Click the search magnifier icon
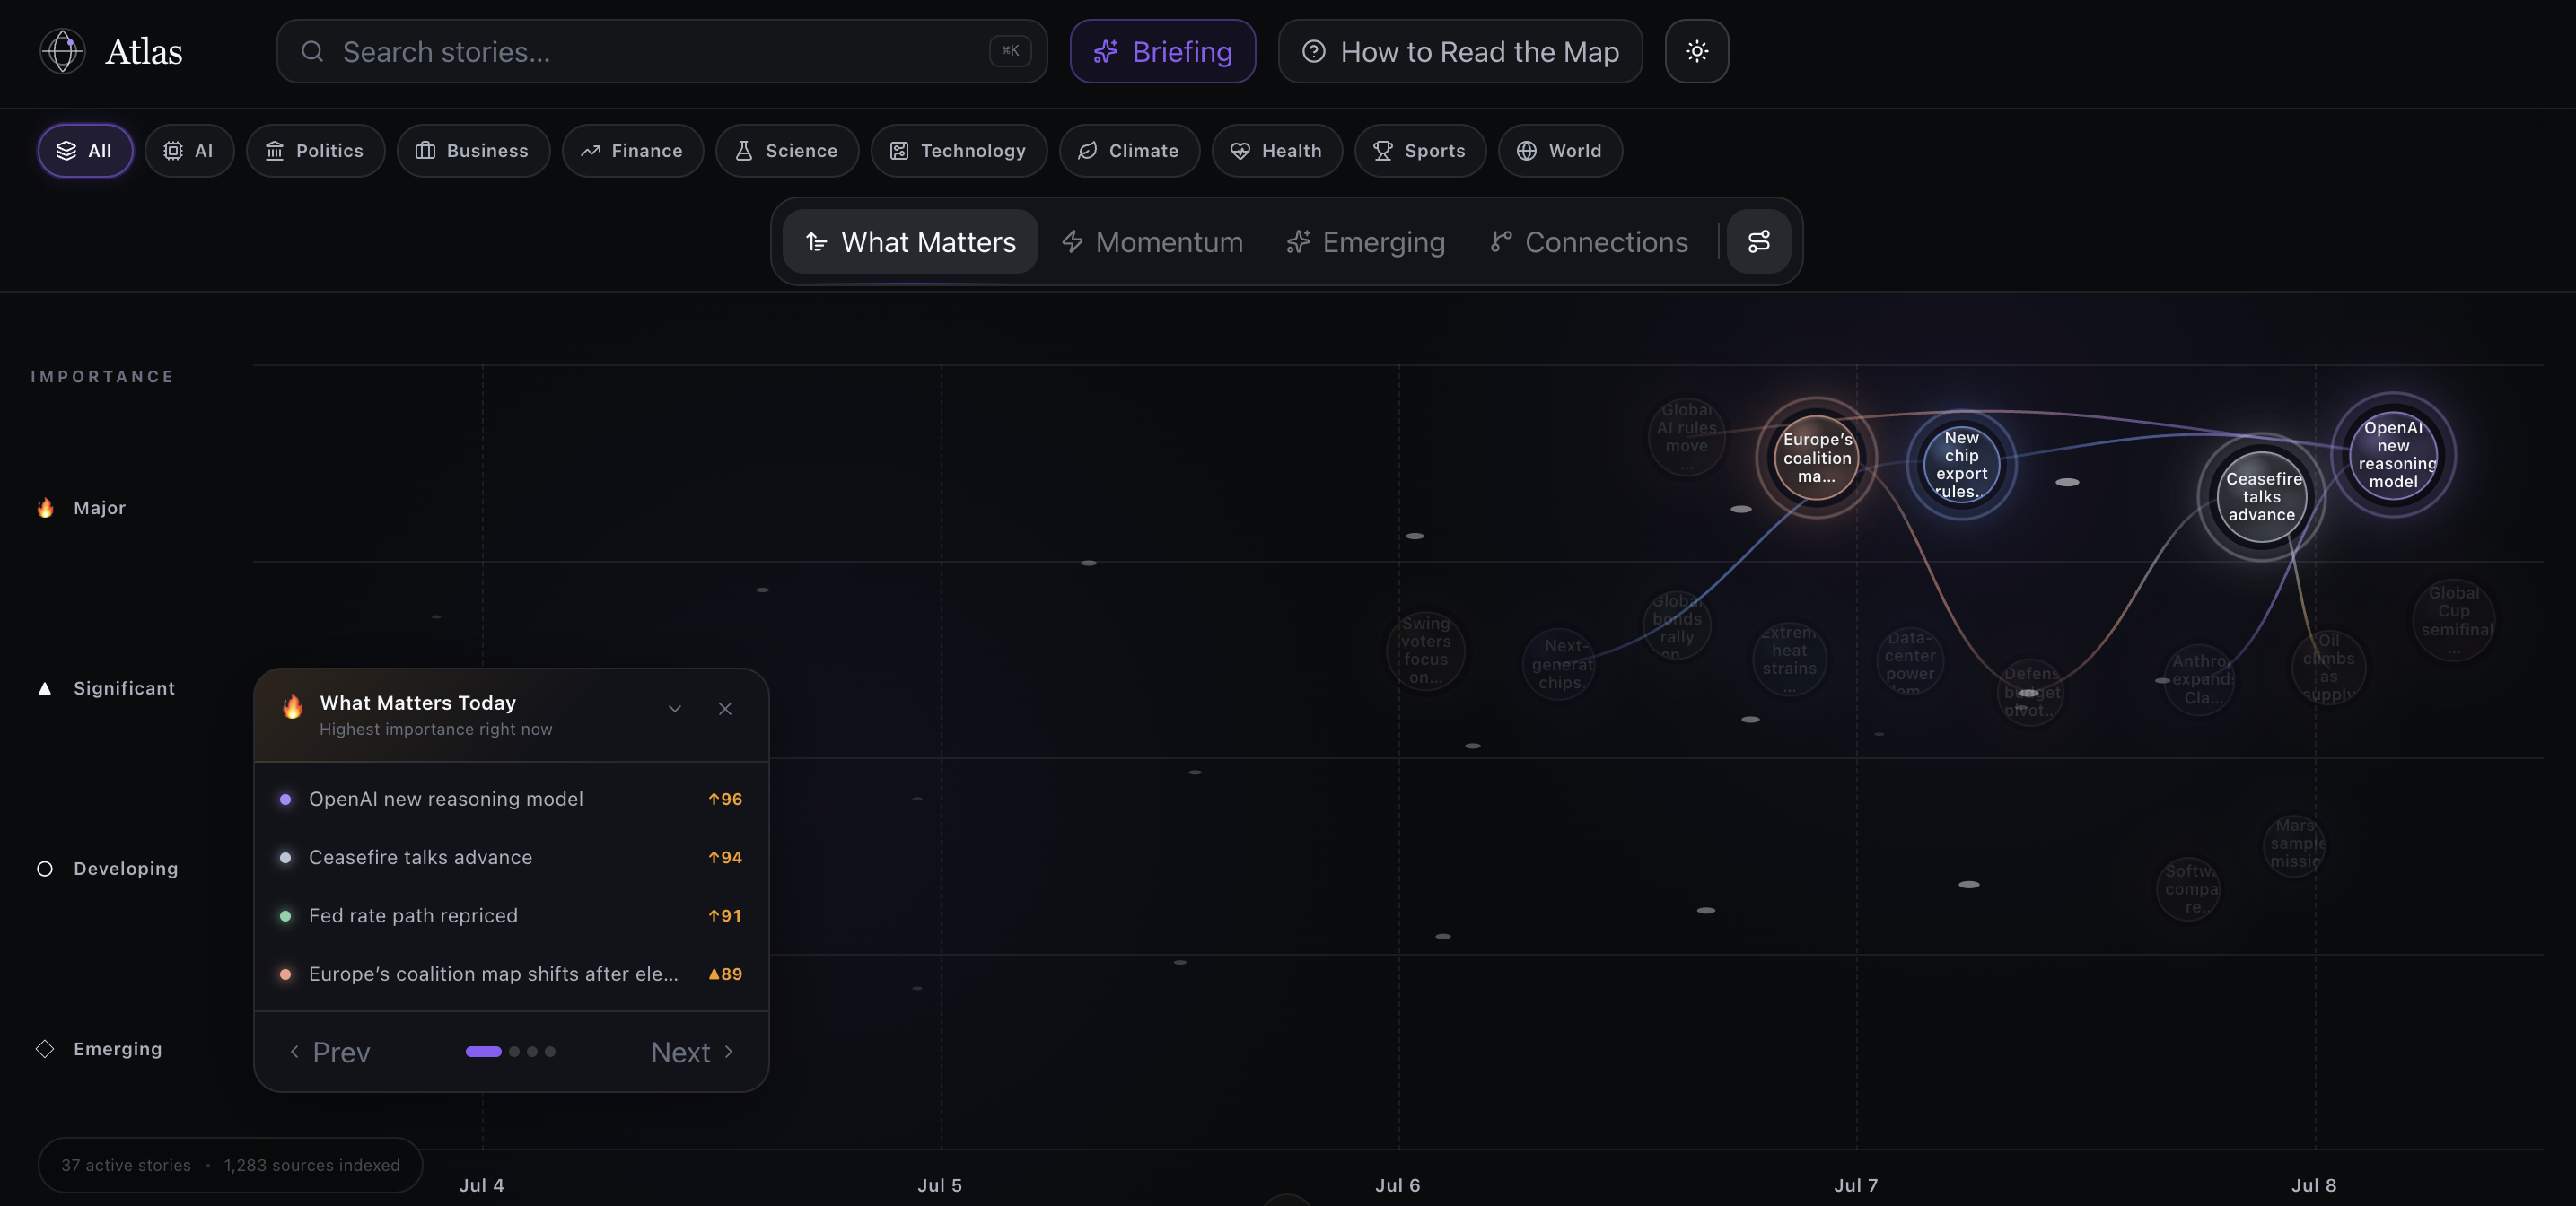 (x=312, y=51)
